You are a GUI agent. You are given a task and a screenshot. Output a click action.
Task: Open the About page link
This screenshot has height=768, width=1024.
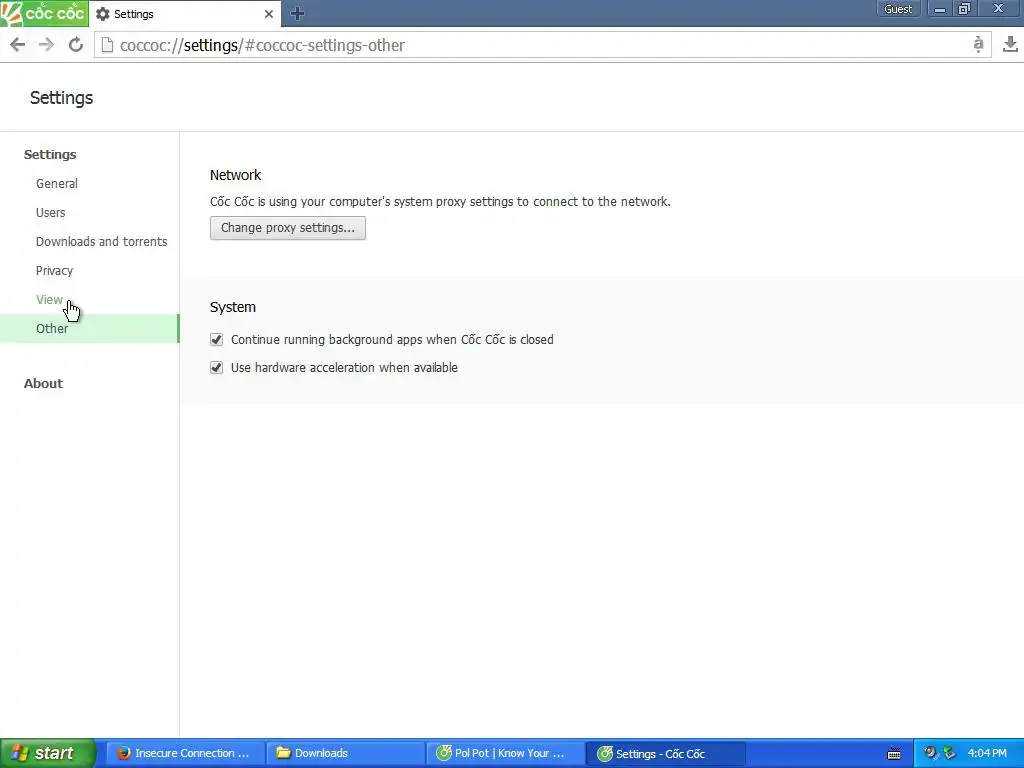point(43,383)
